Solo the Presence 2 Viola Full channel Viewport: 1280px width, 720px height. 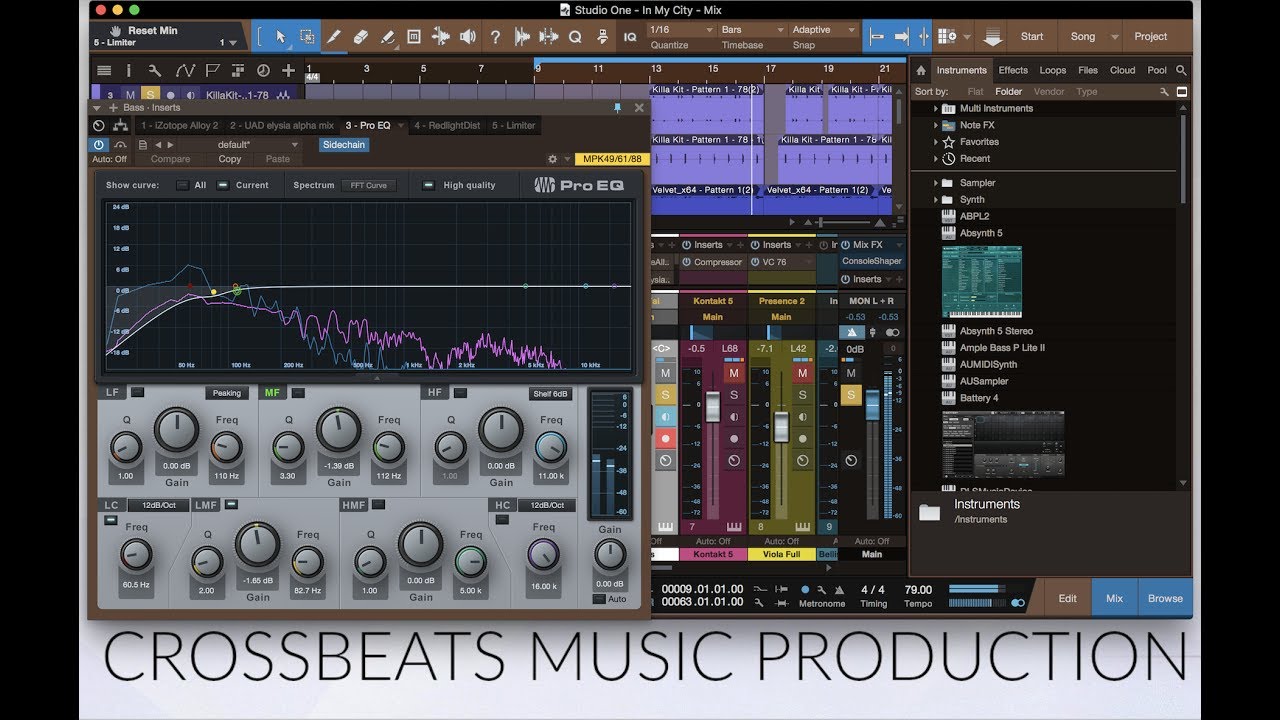802,395
